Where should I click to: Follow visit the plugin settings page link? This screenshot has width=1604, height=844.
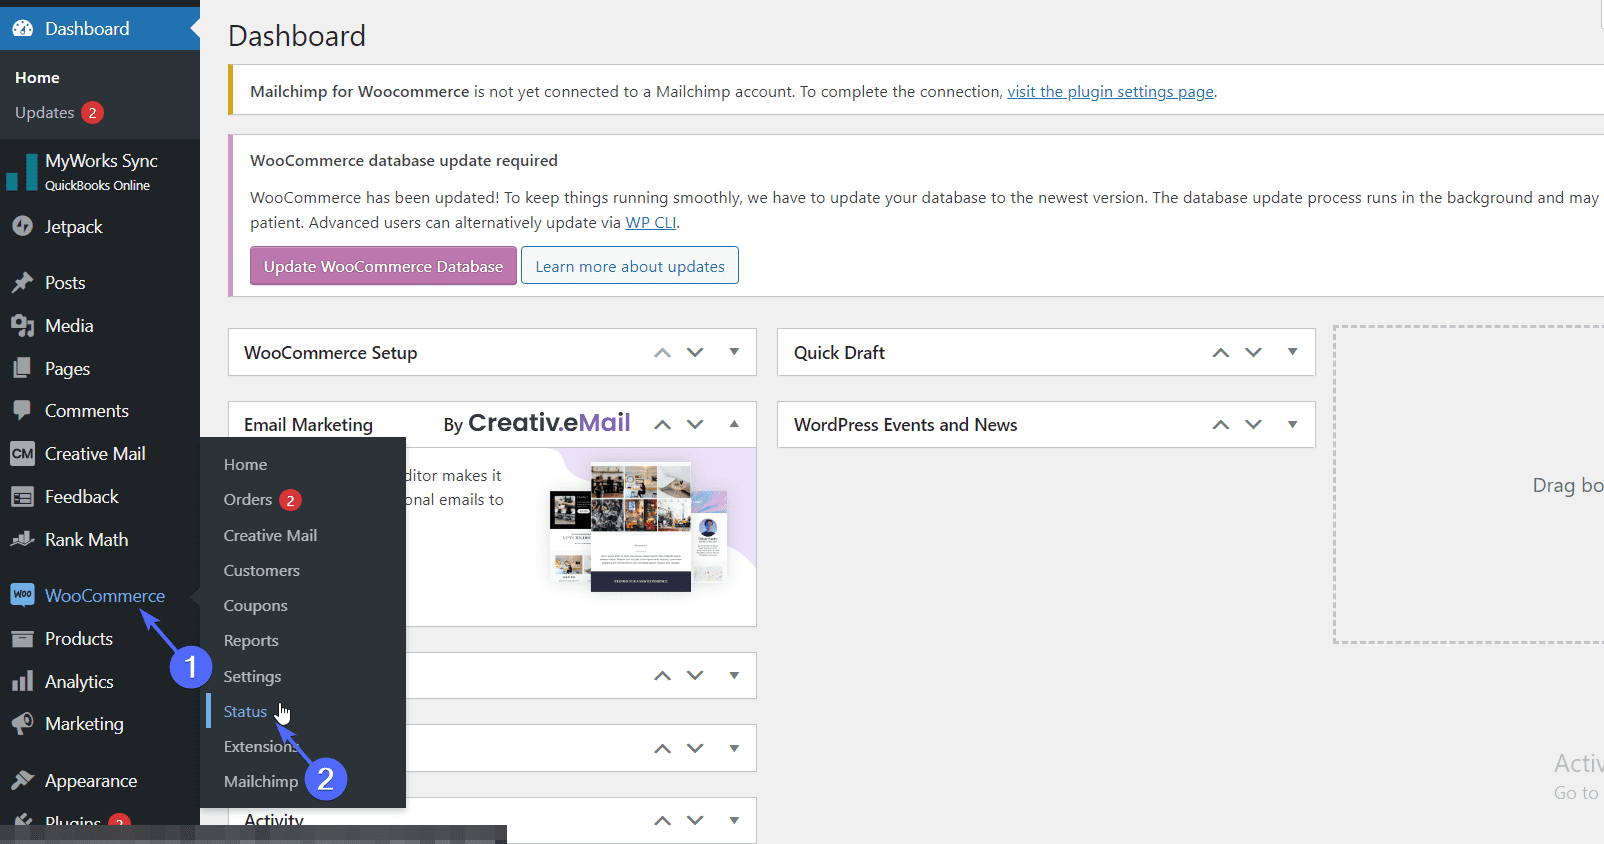click(x=1110, y=92)
